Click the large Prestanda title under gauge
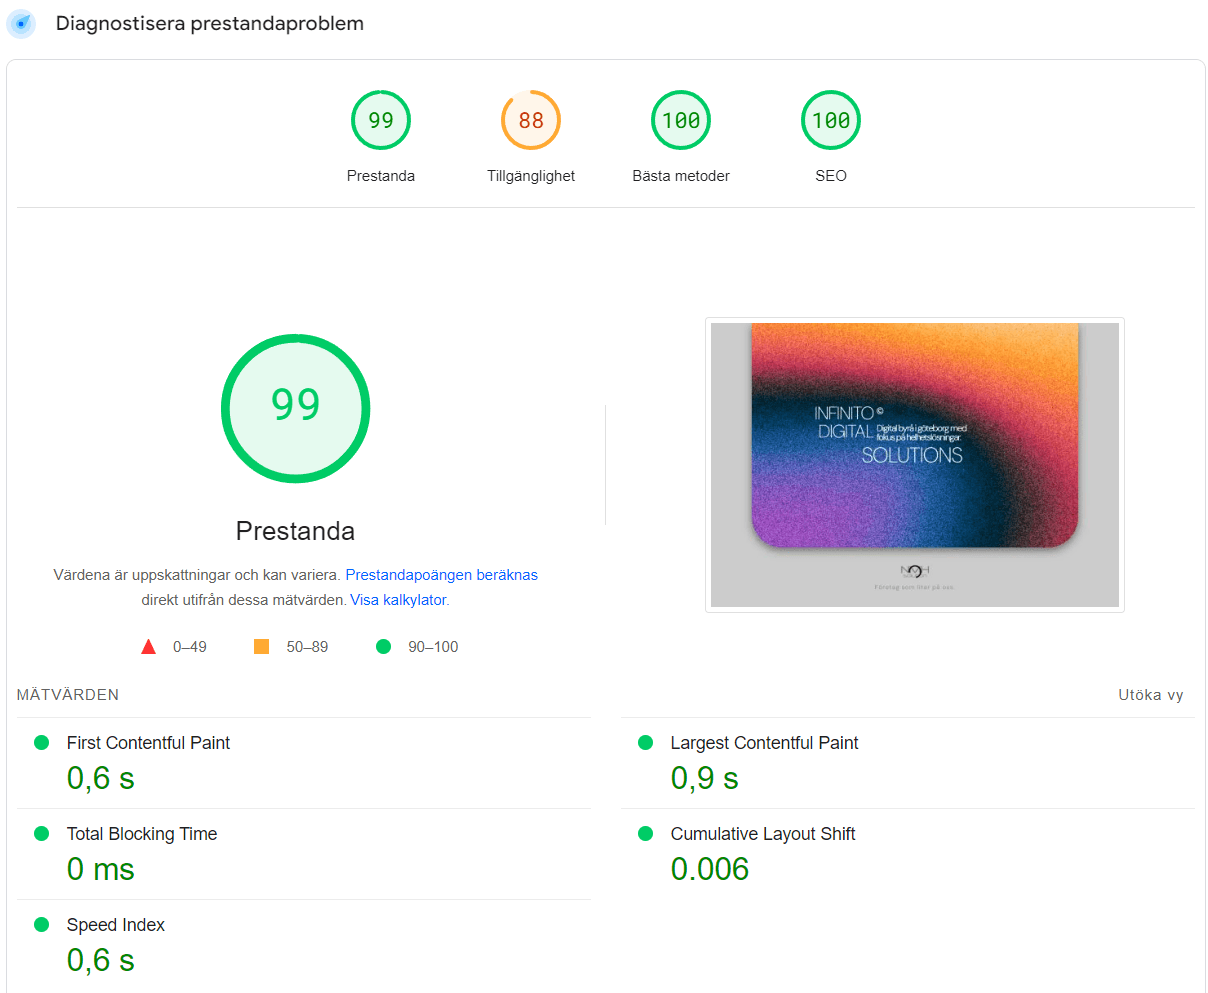This screenshot has height=993, width=1208. (x=295, y=531)
